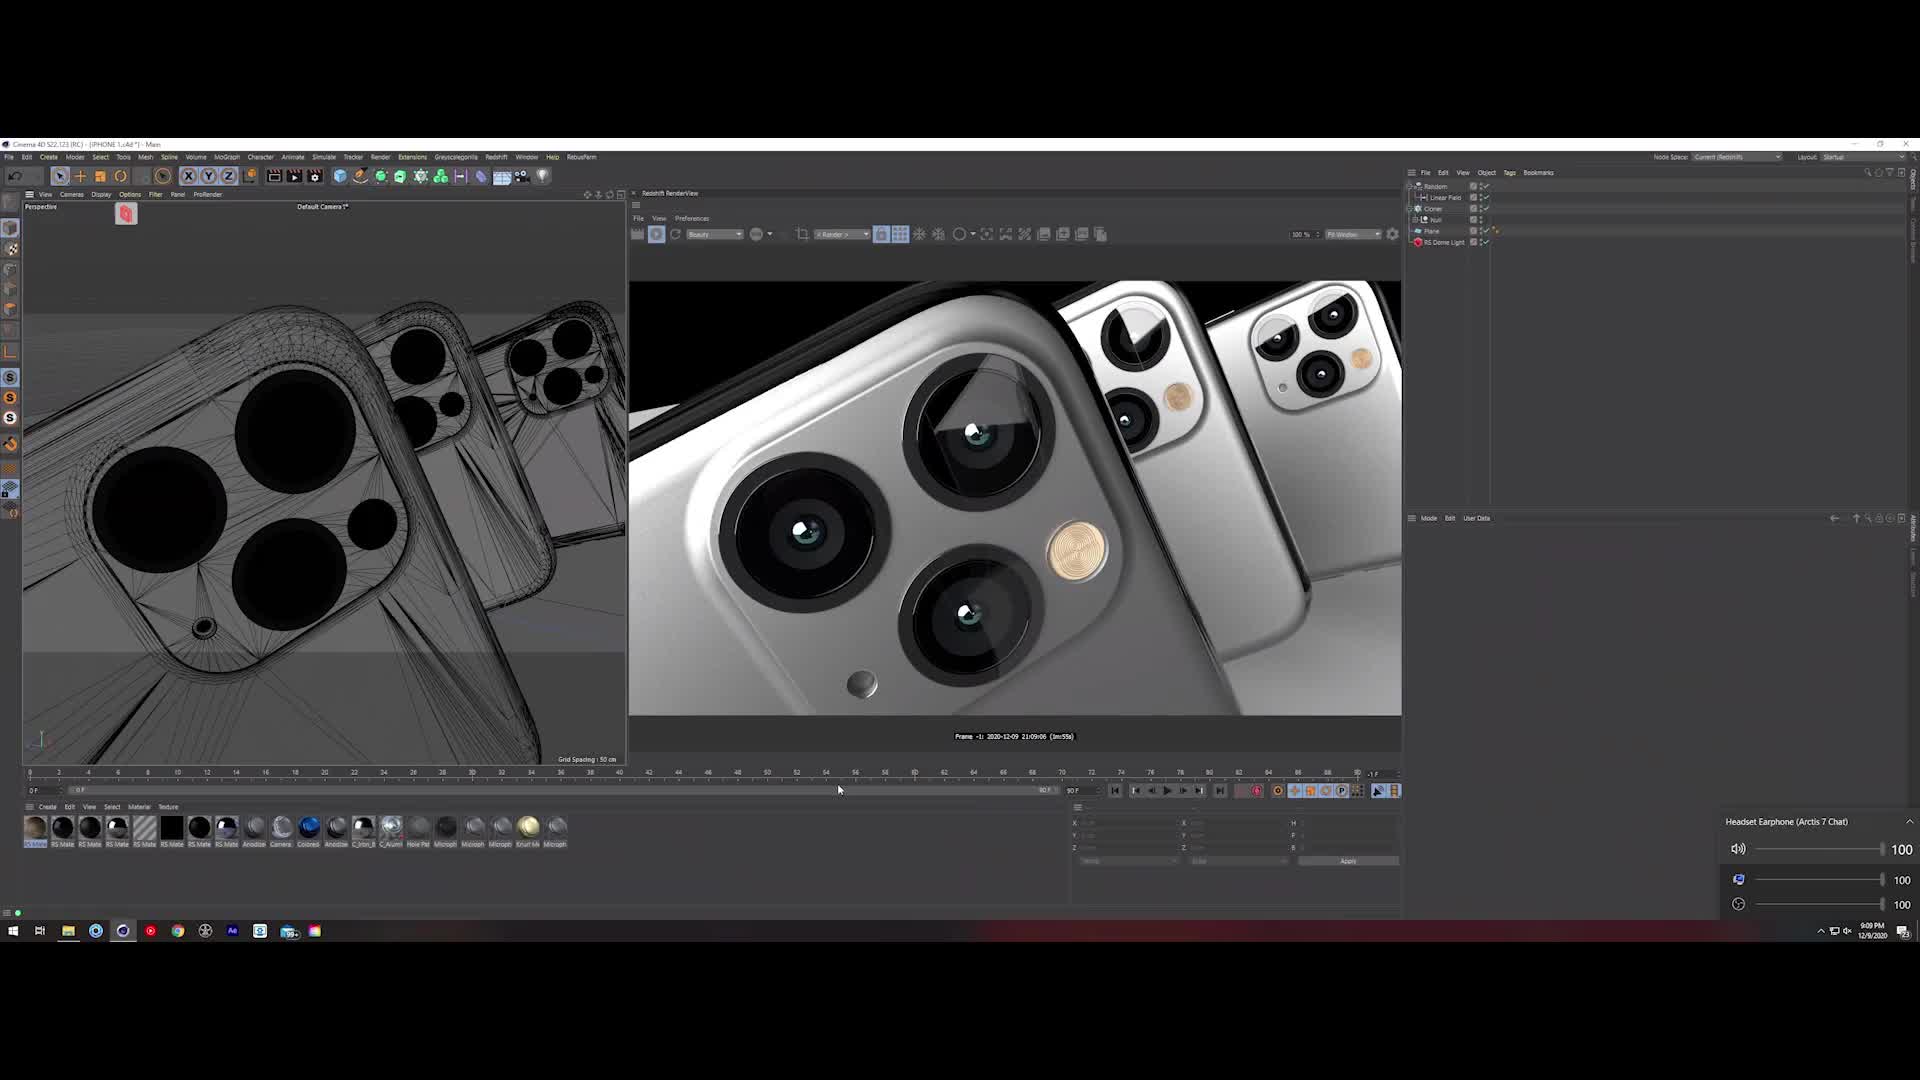Adjust the headset volume slider
Image resolution: width=1920 pixels, height=1080 pixels.
(x=1819, y=849)
